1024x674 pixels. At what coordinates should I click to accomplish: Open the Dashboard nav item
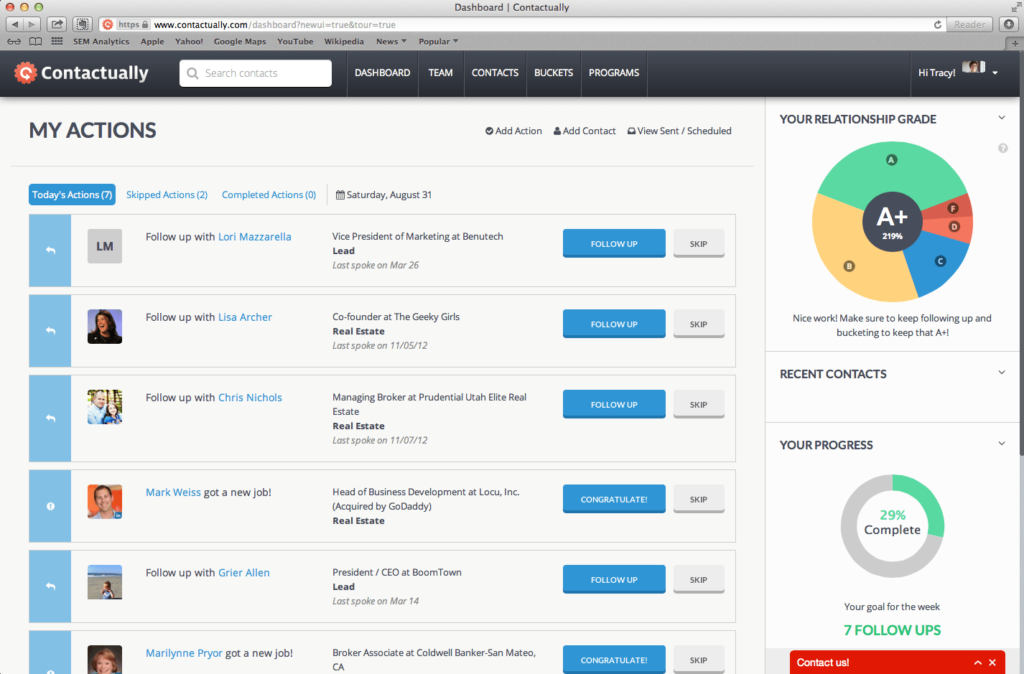[x=382, y=72]
